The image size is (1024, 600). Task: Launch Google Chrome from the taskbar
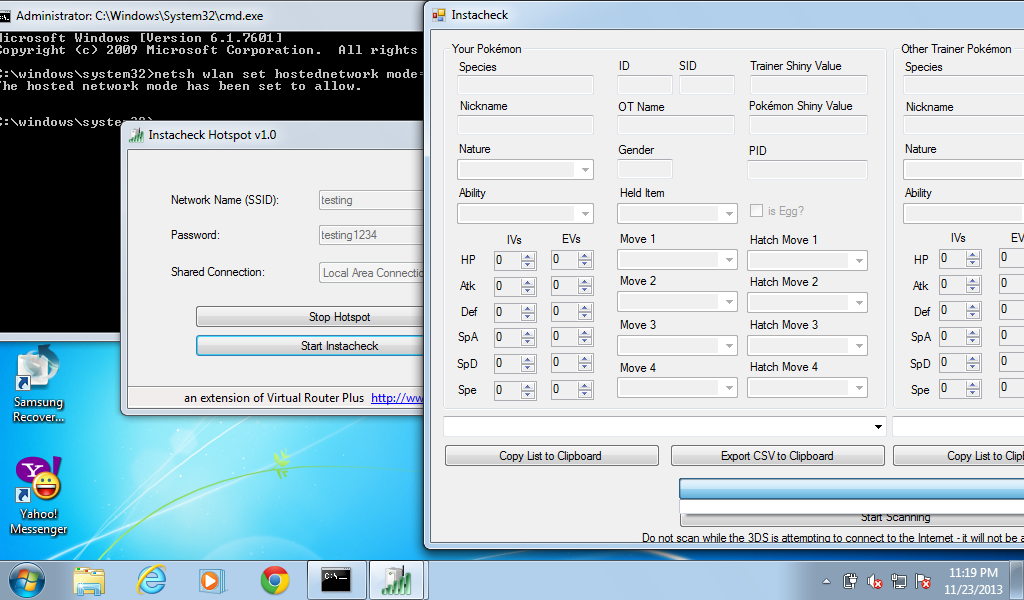pyautogui.click(x=275, y=580)
